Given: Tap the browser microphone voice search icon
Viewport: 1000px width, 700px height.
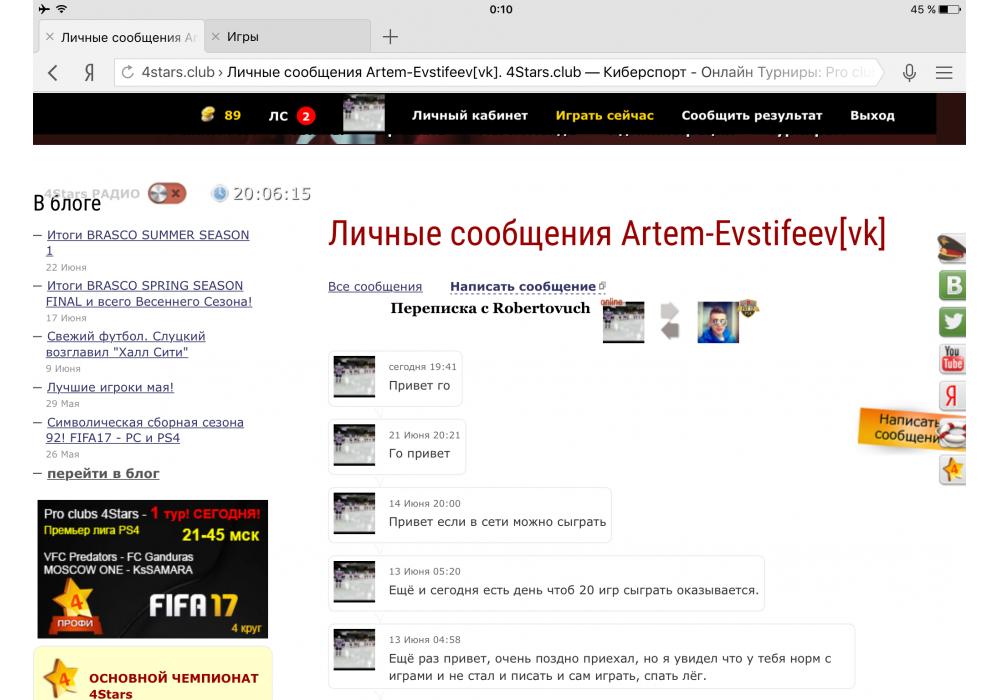Looking at the screenshot, I should 909,72.
